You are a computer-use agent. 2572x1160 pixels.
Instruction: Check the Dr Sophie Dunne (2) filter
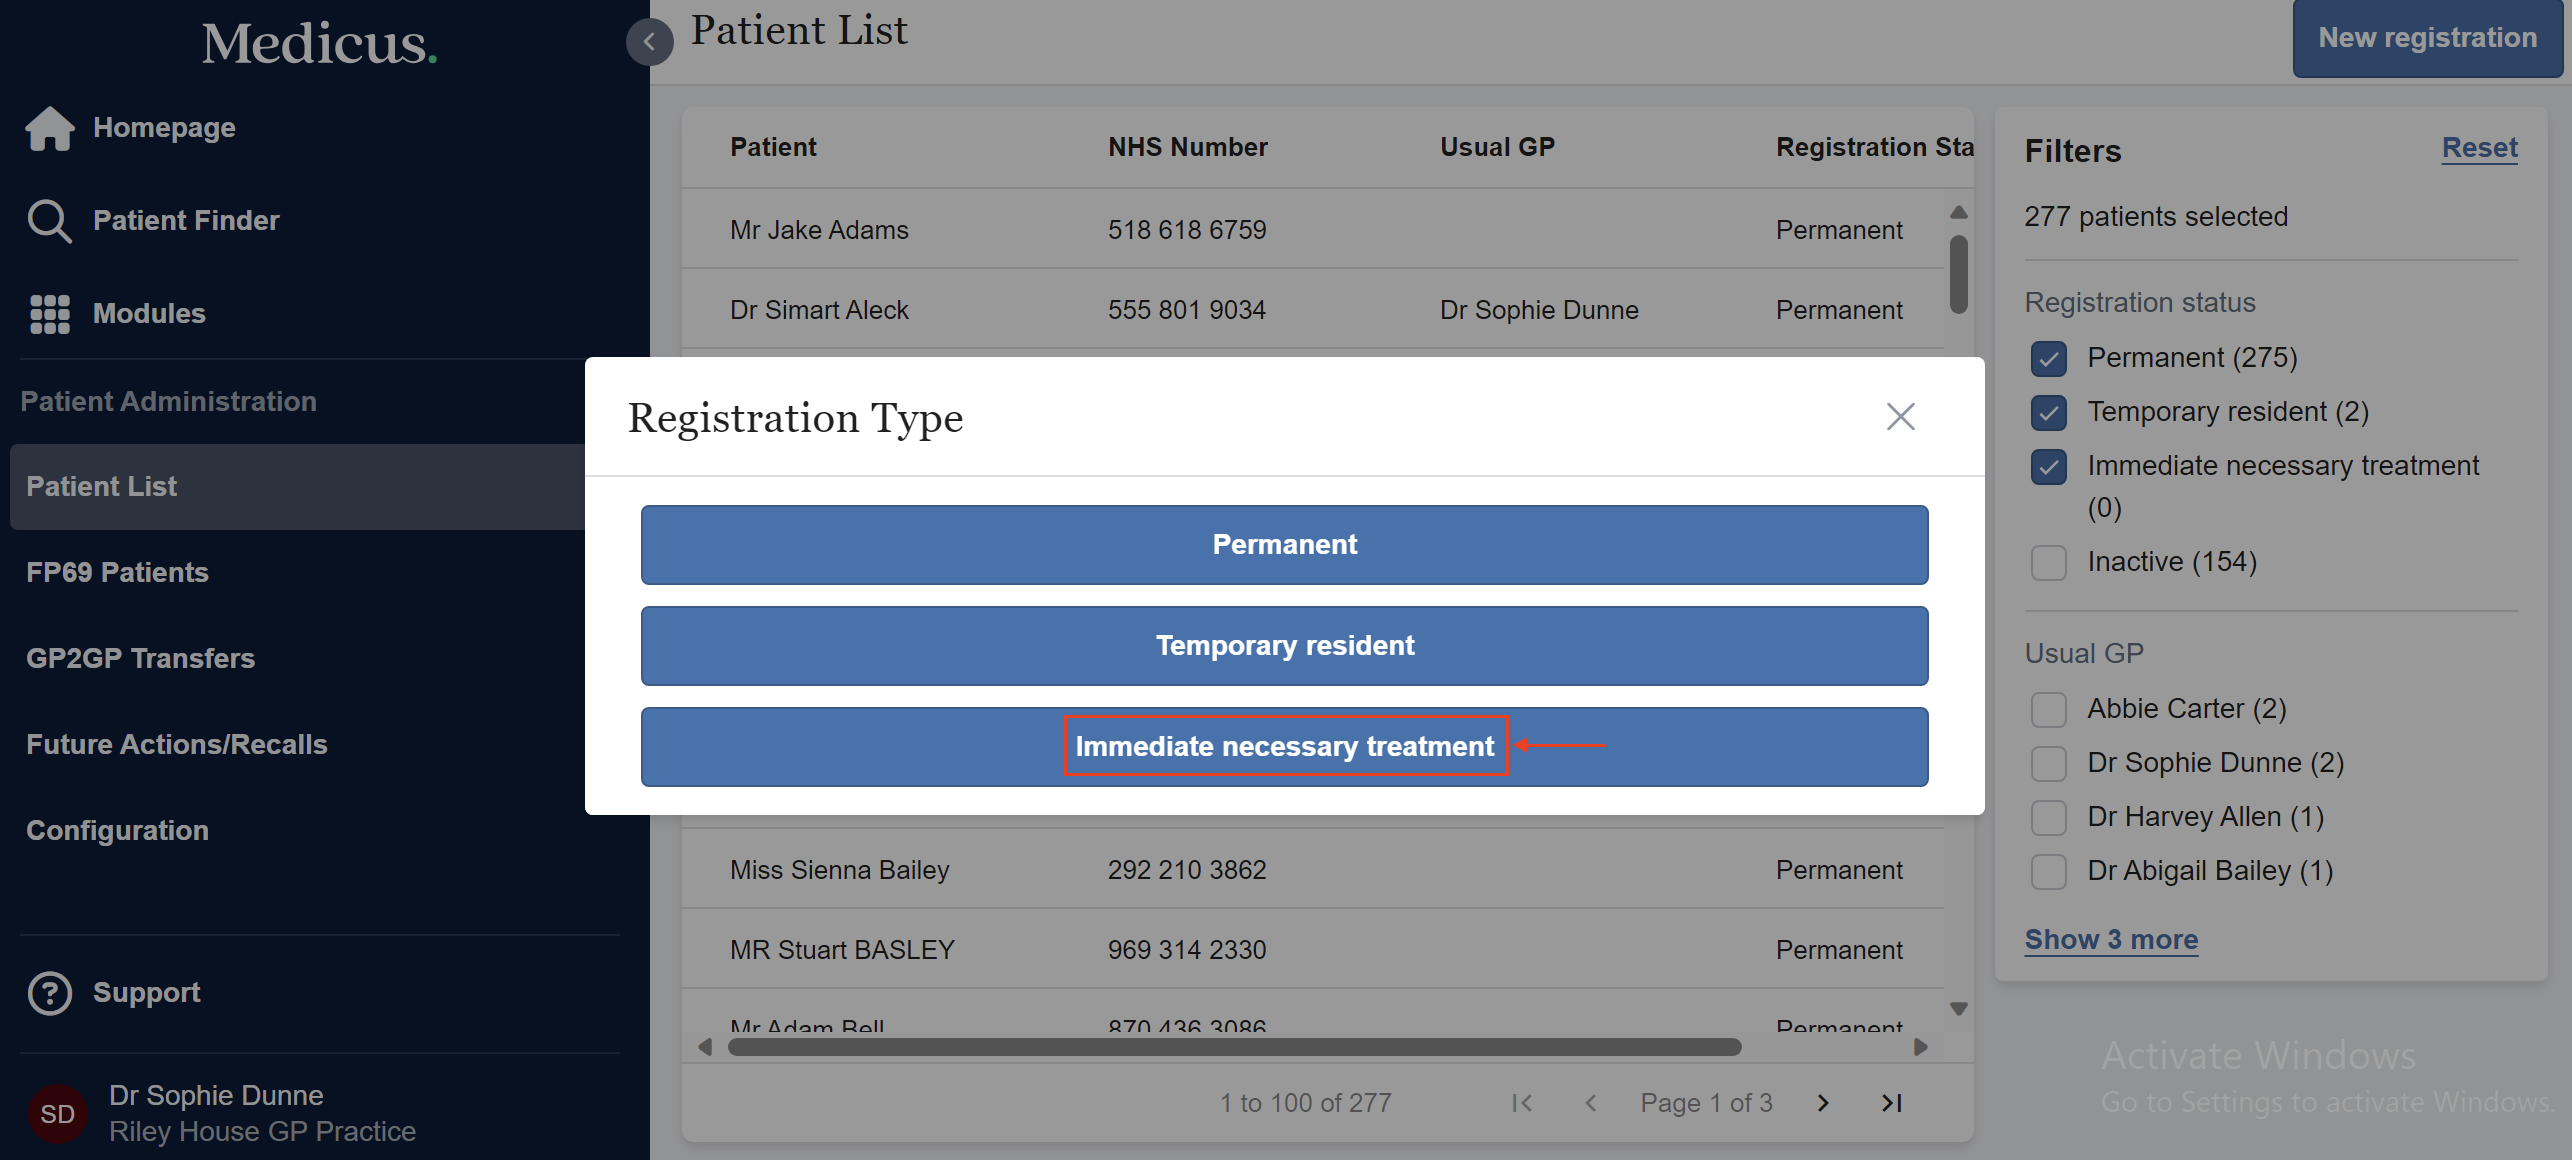coord(2048,763)
